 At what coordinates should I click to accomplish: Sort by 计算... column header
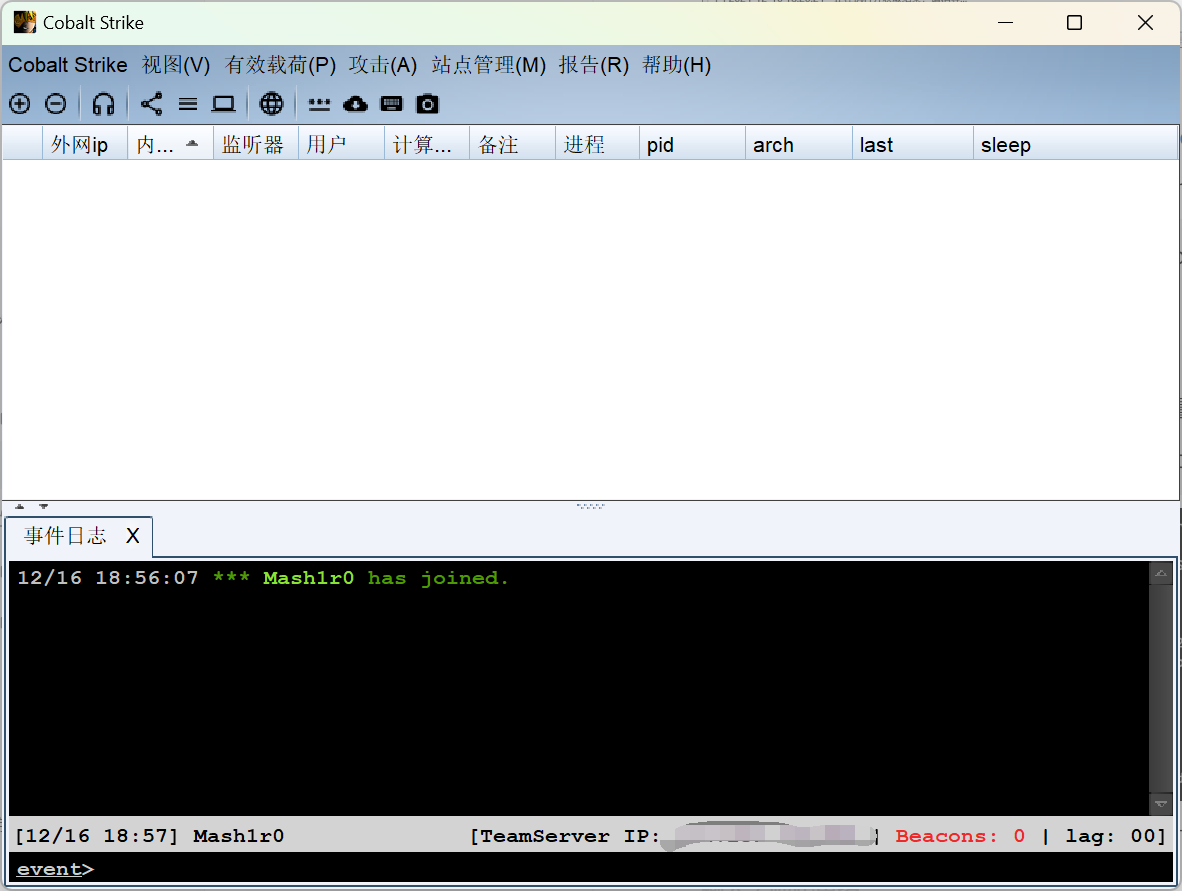[427, 144]
